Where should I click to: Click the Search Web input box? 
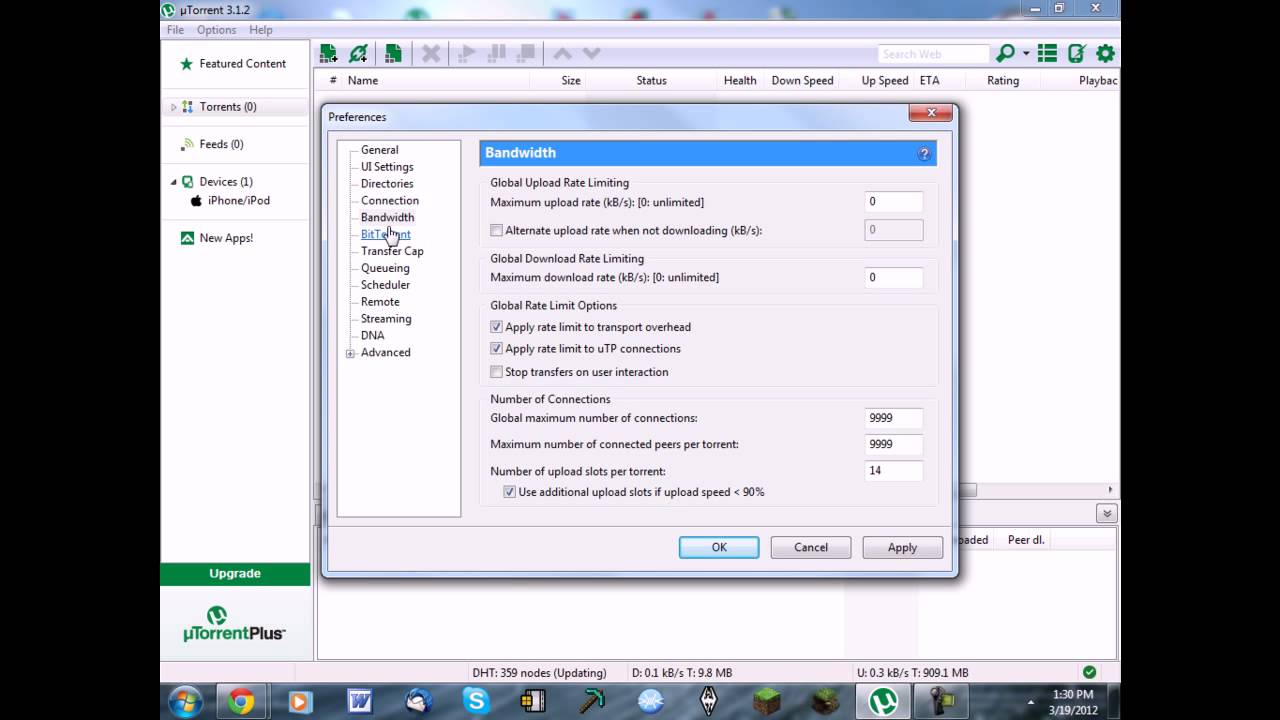pos(933,54)
